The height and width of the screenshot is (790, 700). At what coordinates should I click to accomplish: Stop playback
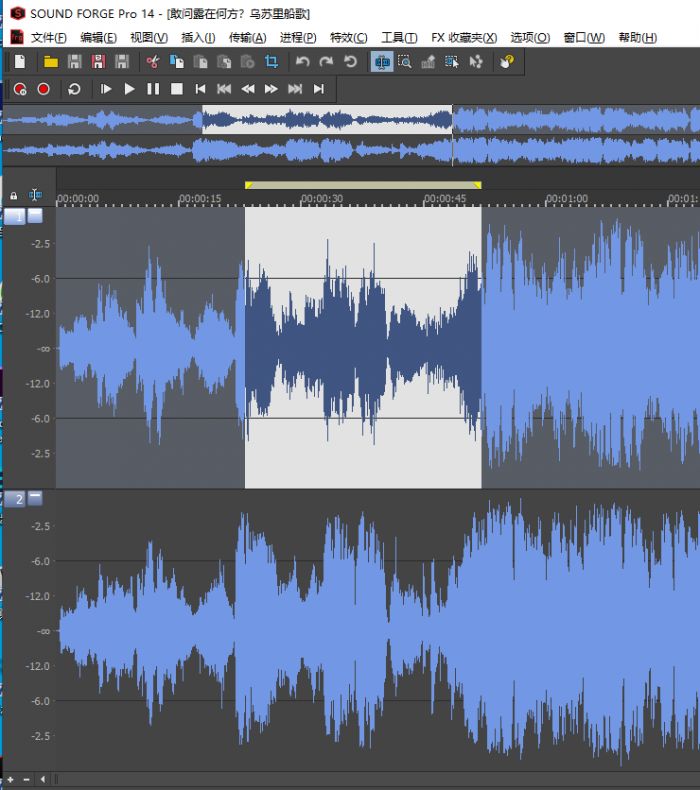[x=176, y=89]
